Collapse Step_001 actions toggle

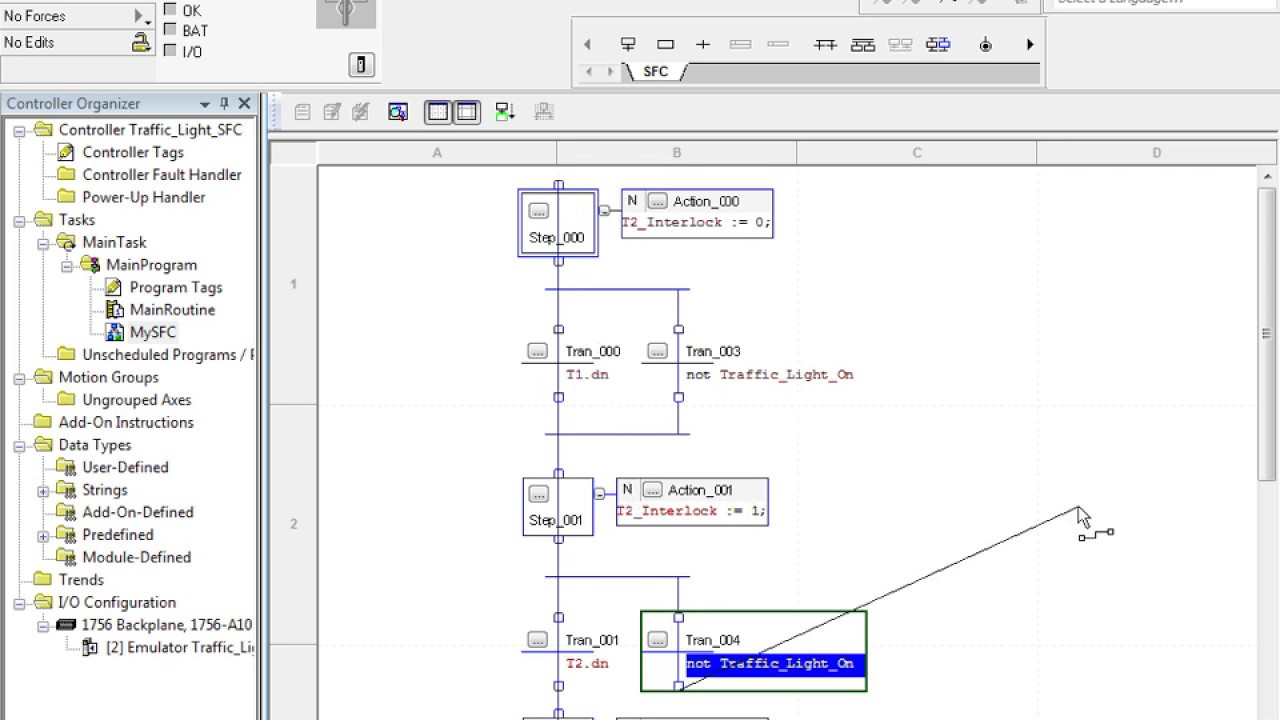(599, 494)
